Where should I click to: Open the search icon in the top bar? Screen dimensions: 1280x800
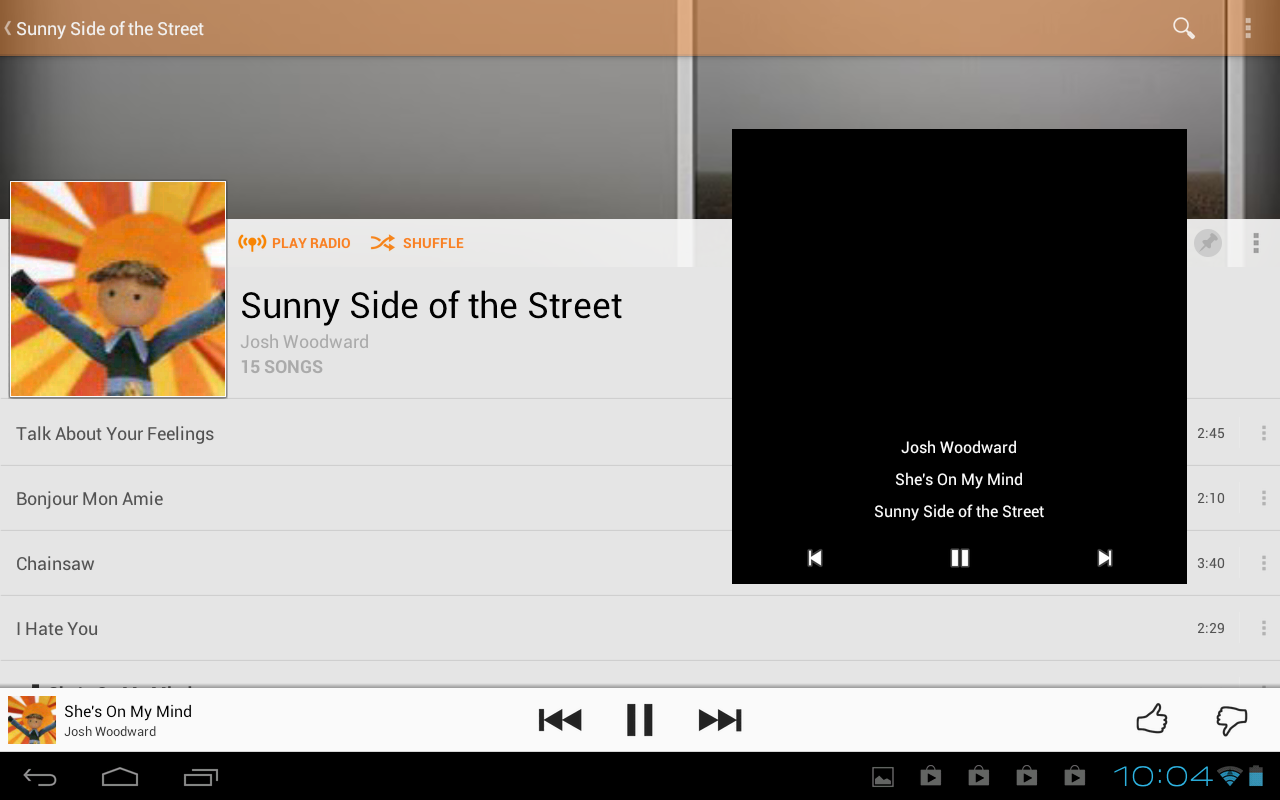coord(1183,28)
